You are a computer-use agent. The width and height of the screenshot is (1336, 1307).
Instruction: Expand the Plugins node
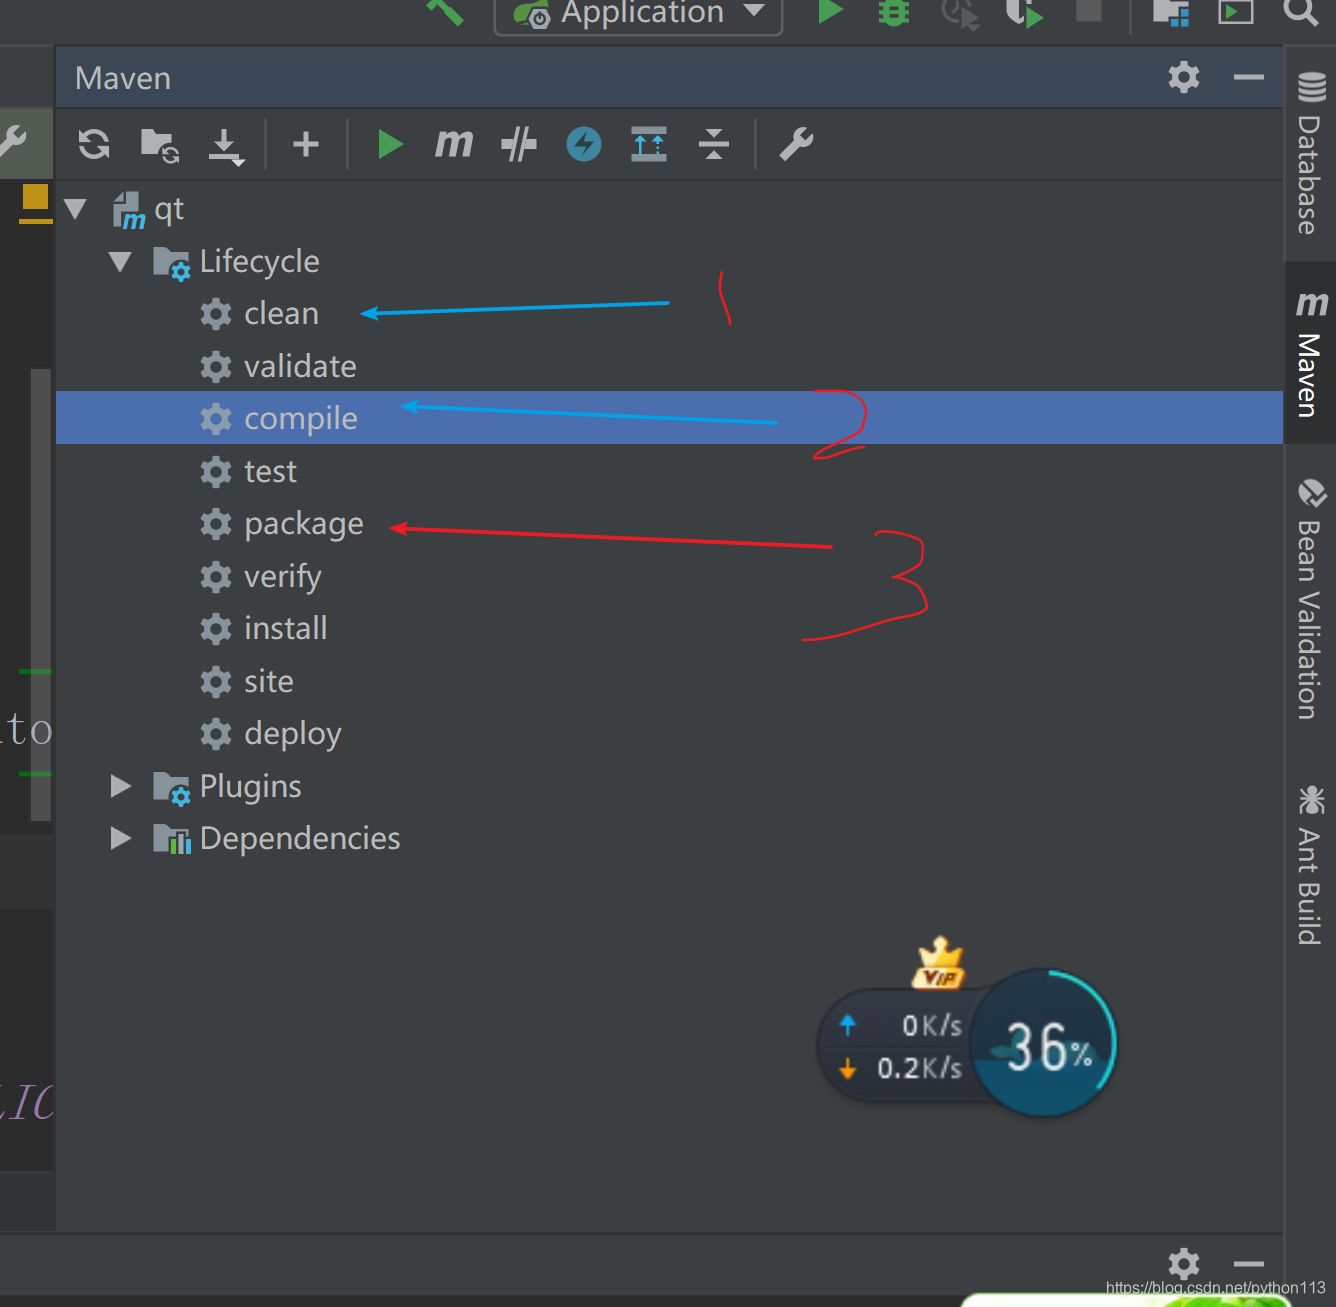(x=121, y=786)
